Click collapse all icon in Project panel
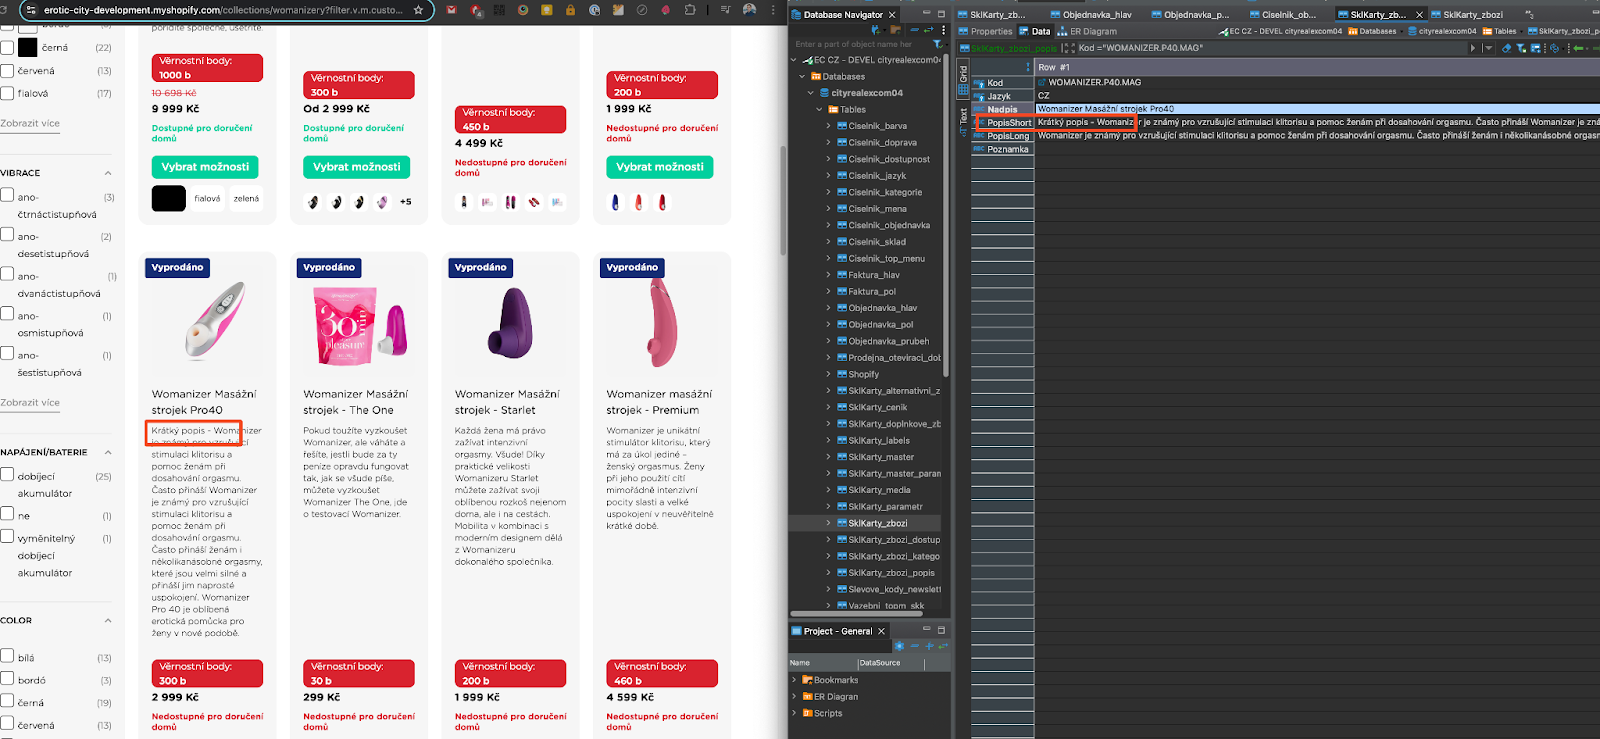The image size is (1600, 739). [914, 646]
